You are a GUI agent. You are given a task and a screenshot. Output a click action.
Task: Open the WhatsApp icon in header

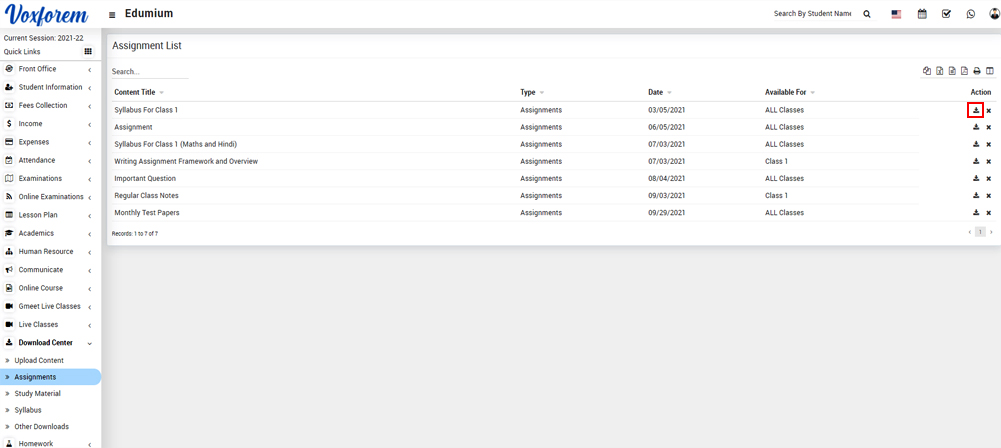pos(970,14)
